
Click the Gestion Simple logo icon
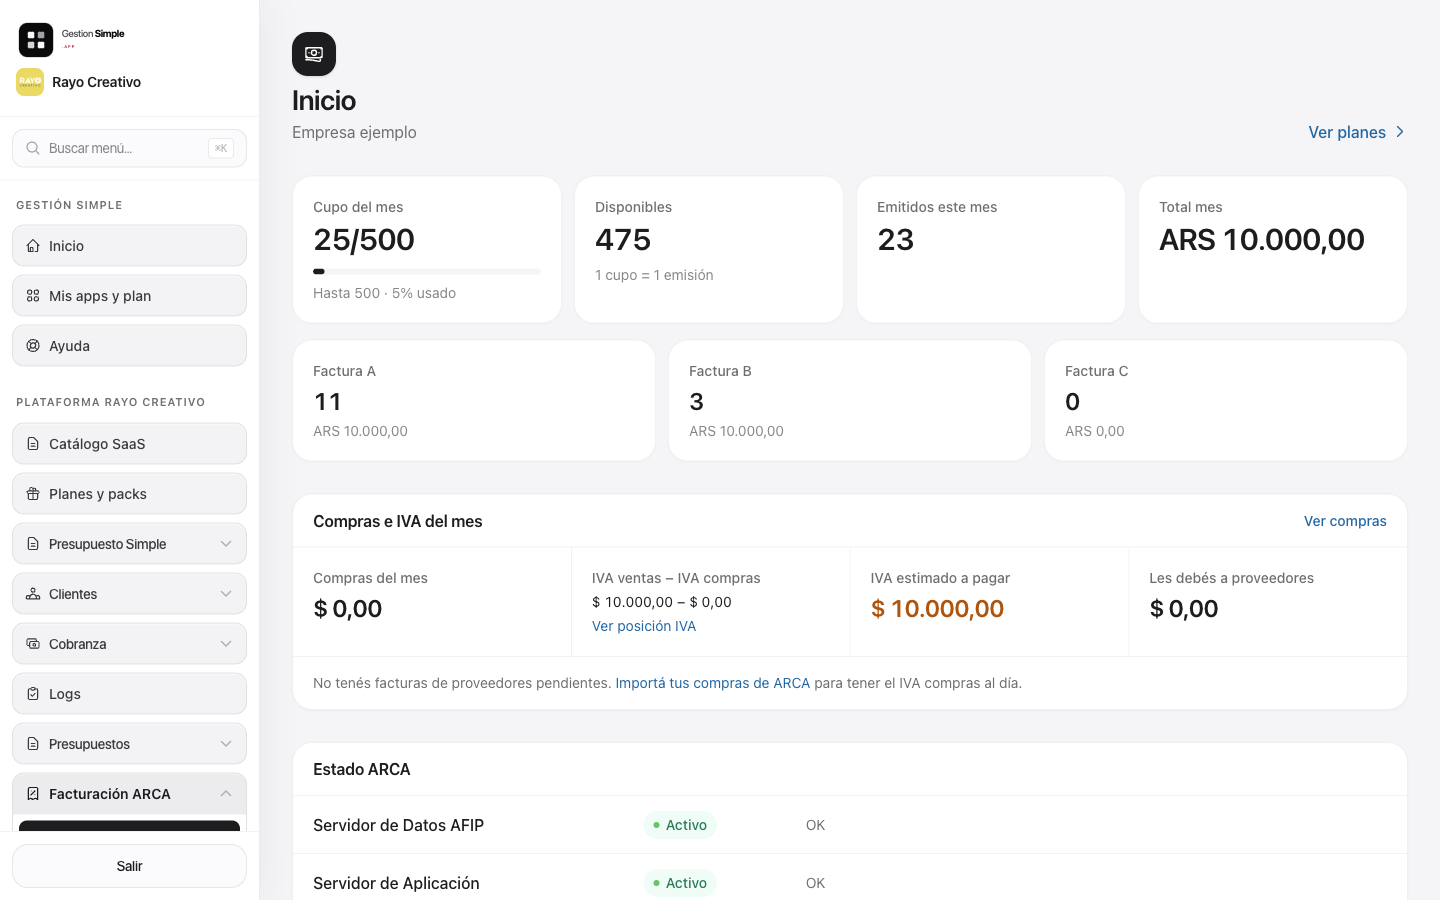(x=36, y=40)
